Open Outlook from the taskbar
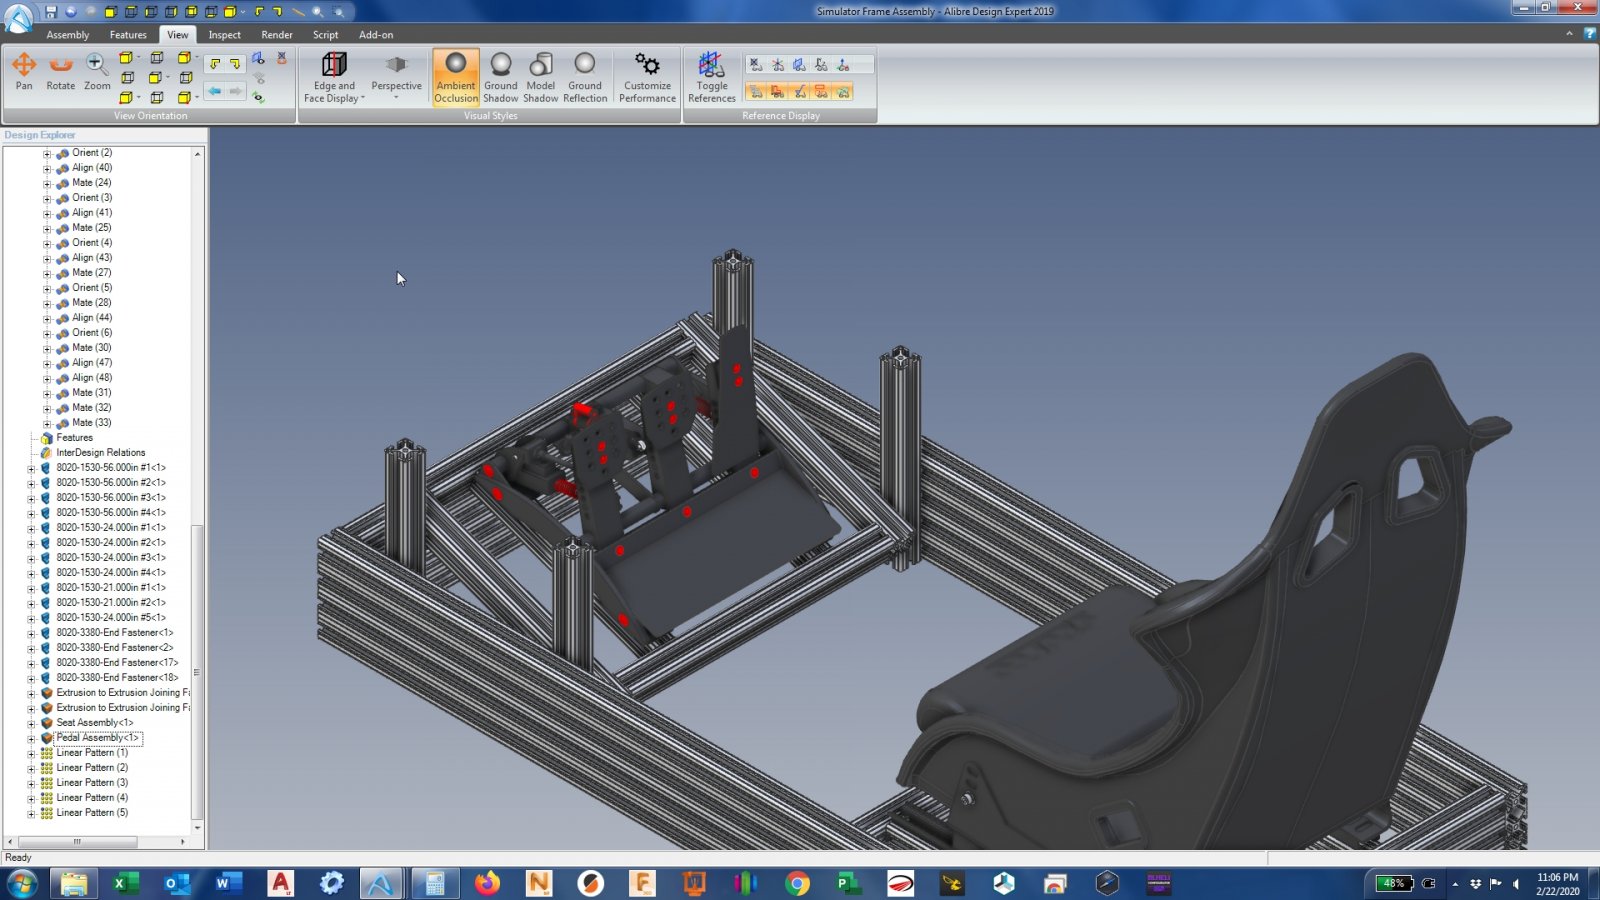 click(176, 883)
